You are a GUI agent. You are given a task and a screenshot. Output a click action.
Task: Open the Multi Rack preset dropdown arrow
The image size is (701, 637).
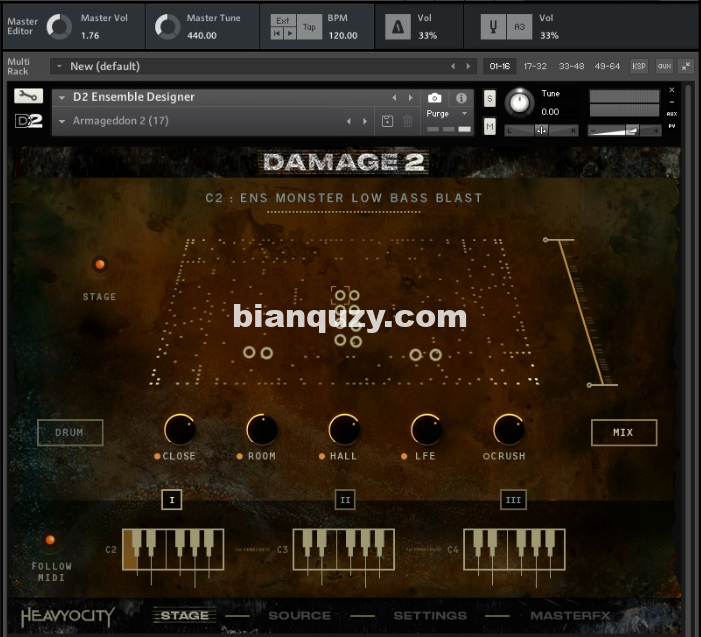(59, 66)
